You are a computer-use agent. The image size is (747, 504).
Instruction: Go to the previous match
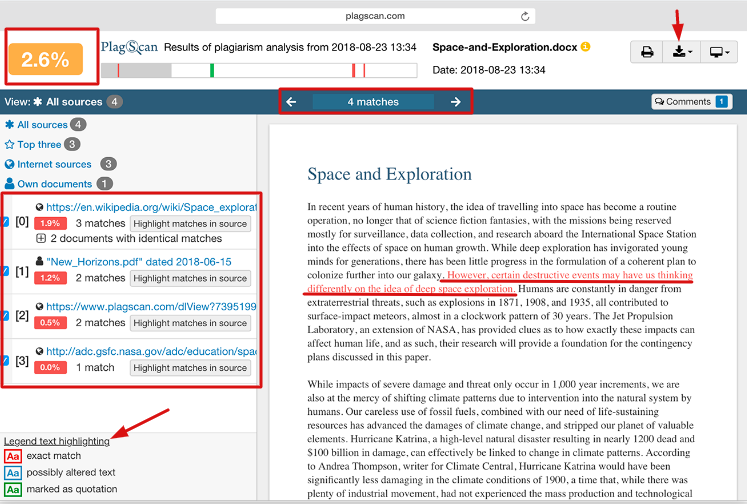click(291, 101)
